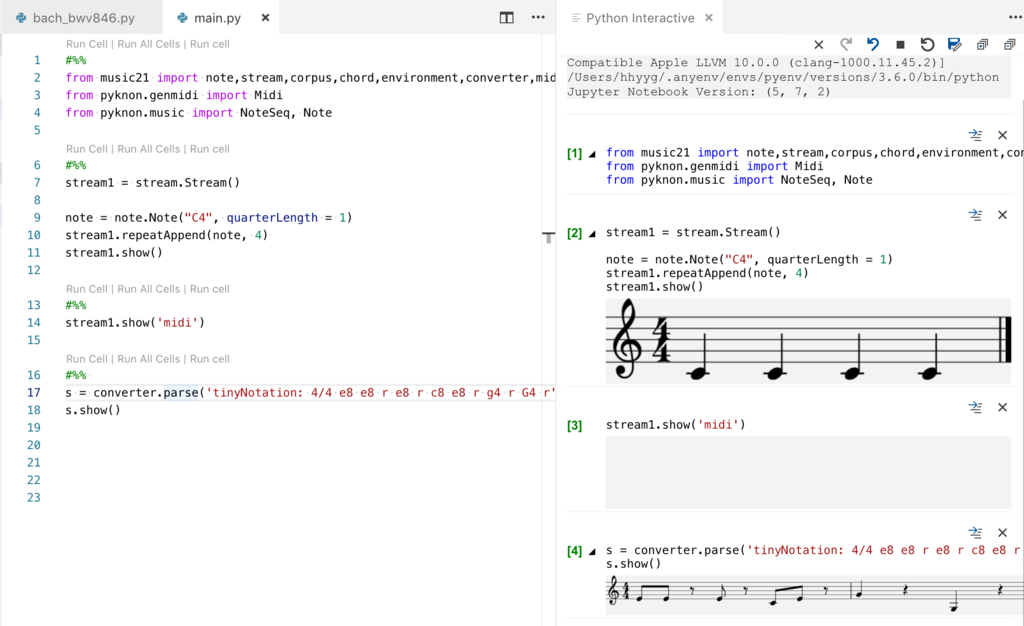Screen dimensions: 1024x626
Task: Remove cell [3] using its X button
Action: pyautogui.click(x=1002, y=407)
